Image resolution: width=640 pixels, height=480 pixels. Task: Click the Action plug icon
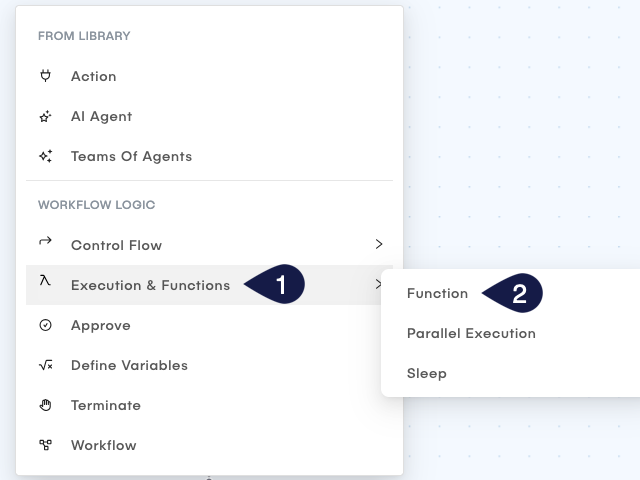[45, 76]
